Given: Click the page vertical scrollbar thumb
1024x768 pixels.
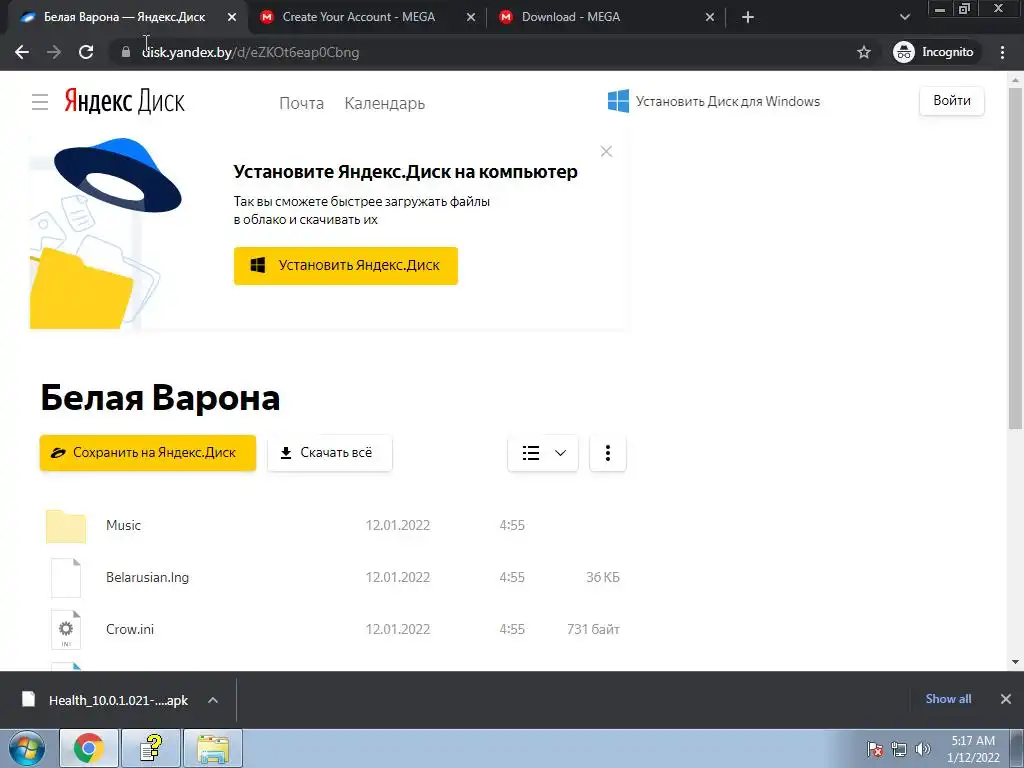Looking at the screenshot, I should tap(1015, 259).
